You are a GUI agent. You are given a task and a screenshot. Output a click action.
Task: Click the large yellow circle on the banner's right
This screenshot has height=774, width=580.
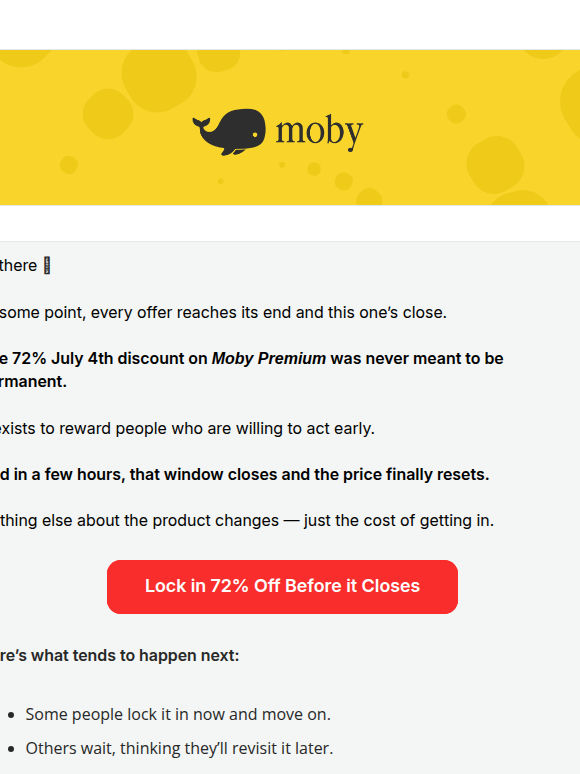point(495,165)
